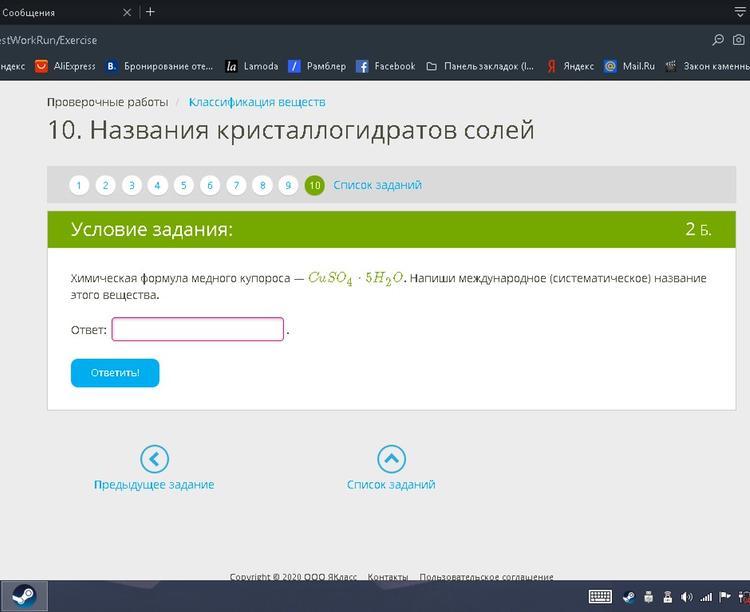Click the snapshot camera icon in address bar
750x612 pixels.
click(x=739, y=40)
